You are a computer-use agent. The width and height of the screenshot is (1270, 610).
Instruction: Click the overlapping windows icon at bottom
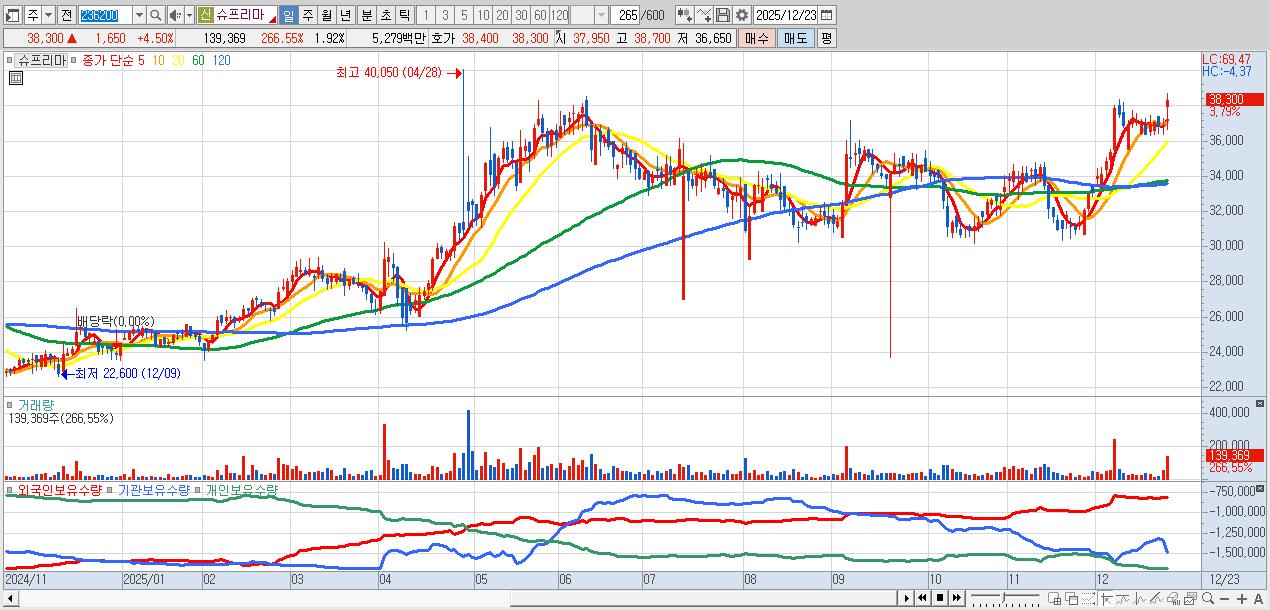pos(1071,598)
